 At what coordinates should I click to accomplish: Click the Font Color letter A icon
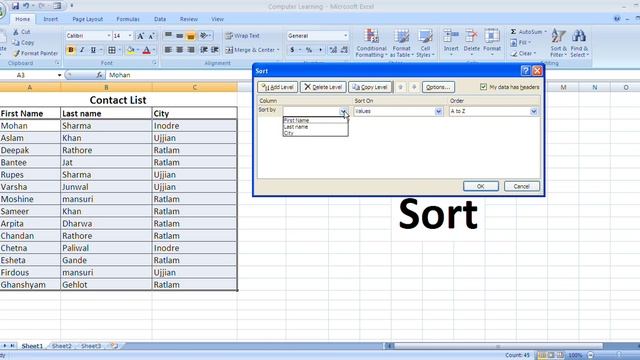(x=147, y=50)
